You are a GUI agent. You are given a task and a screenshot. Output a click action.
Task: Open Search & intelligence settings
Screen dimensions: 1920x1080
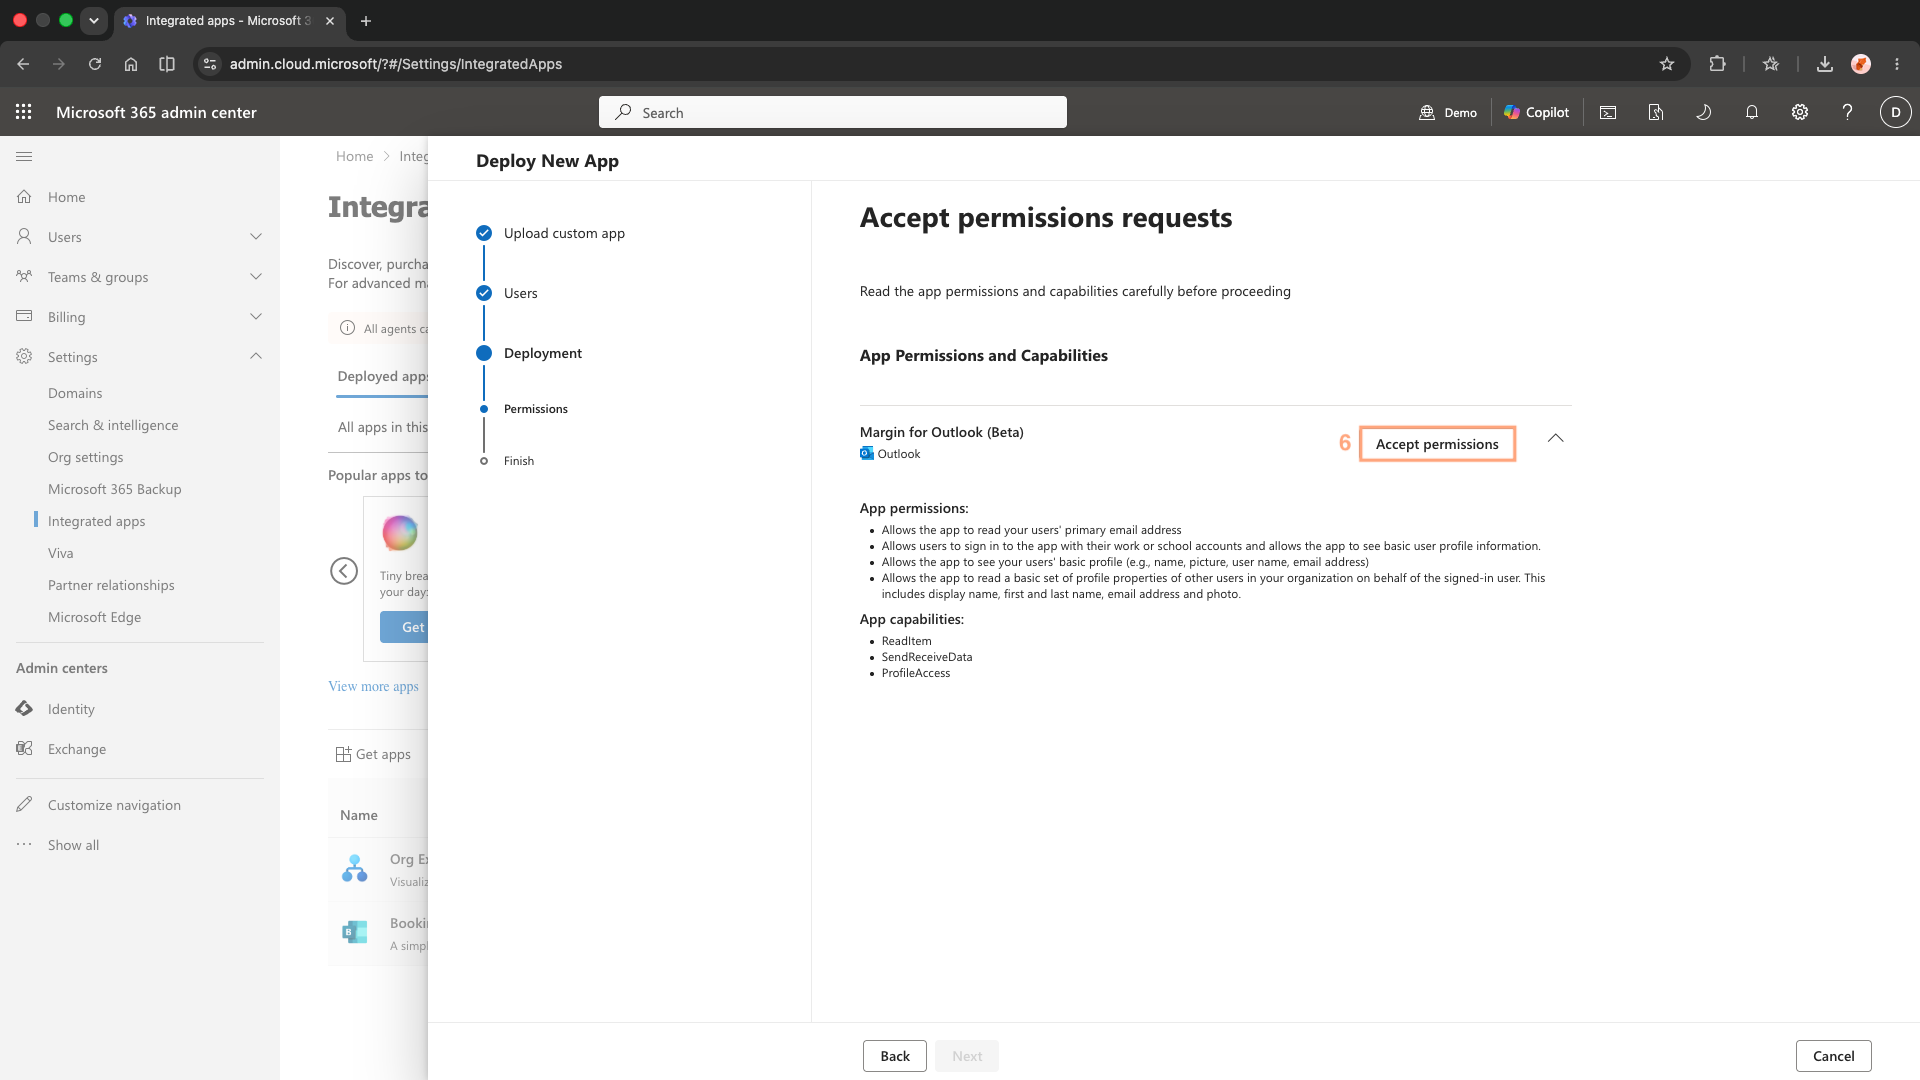pyautogui.click(x=113, y=425)
